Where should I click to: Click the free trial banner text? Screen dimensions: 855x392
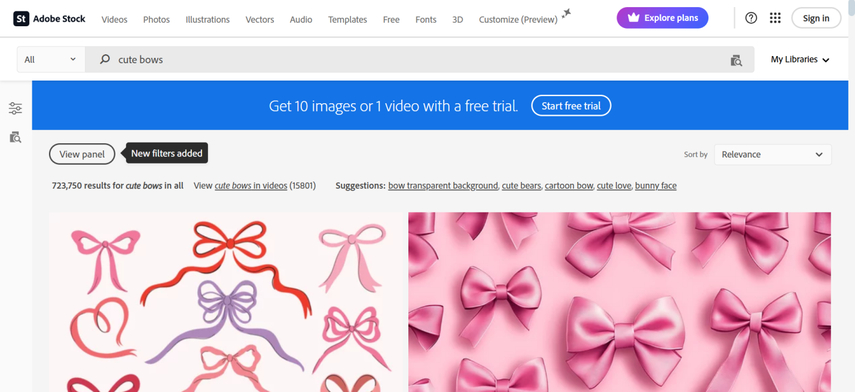393,106
